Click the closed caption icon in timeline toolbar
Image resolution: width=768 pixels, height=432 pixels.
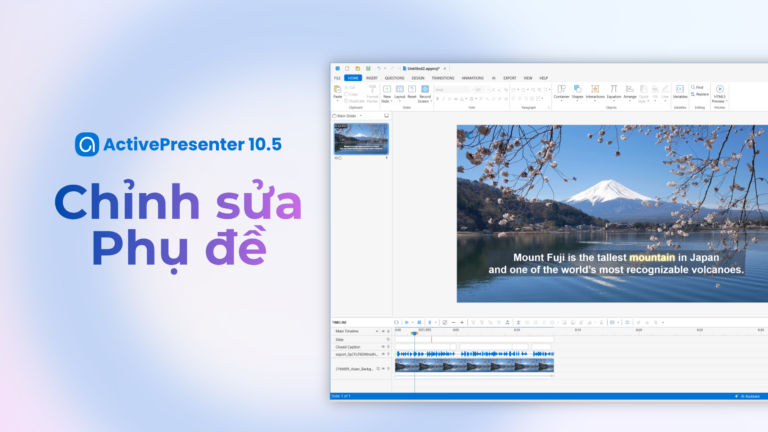[x=612, y=322]
